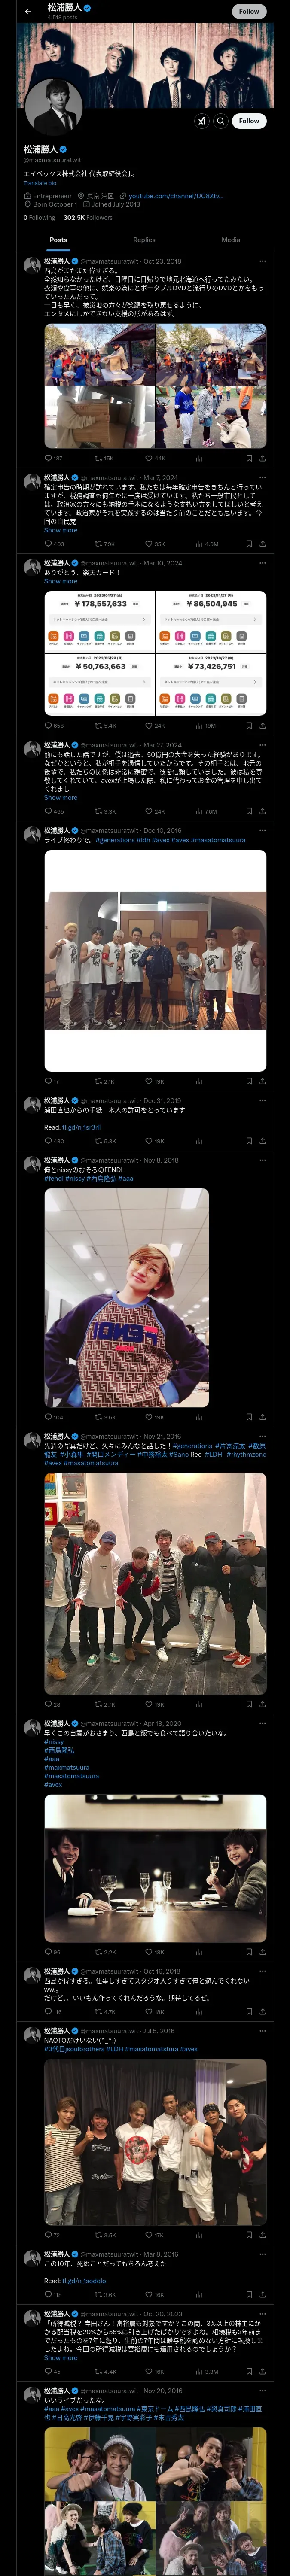Viewport: 290px width, 2576px height.
Task: Open more options on Oct 23, 2018 post
Action: [263, 261]
